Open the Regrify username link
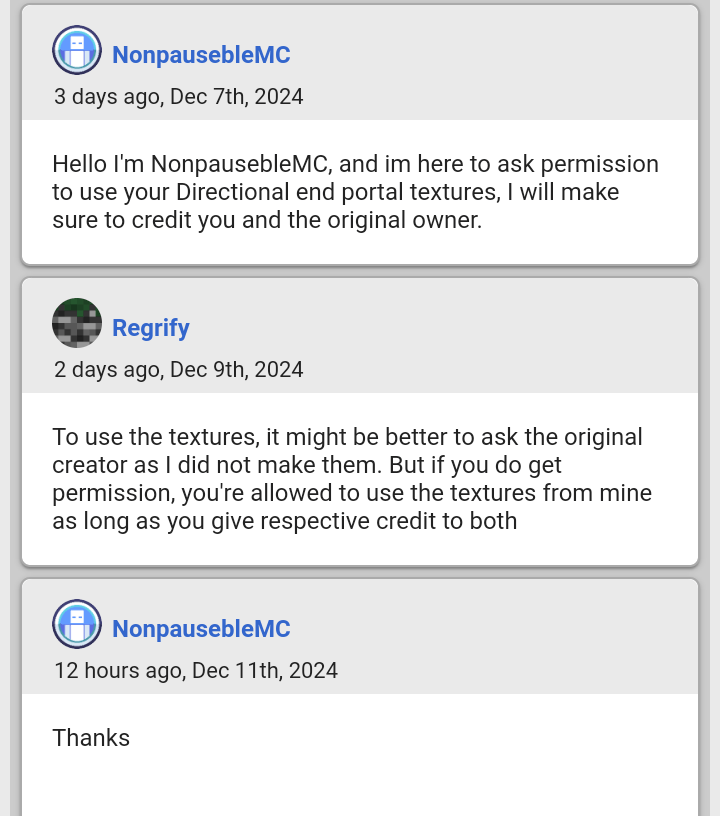The width and height of the screenshot is (720, 816). coord(151,328)
